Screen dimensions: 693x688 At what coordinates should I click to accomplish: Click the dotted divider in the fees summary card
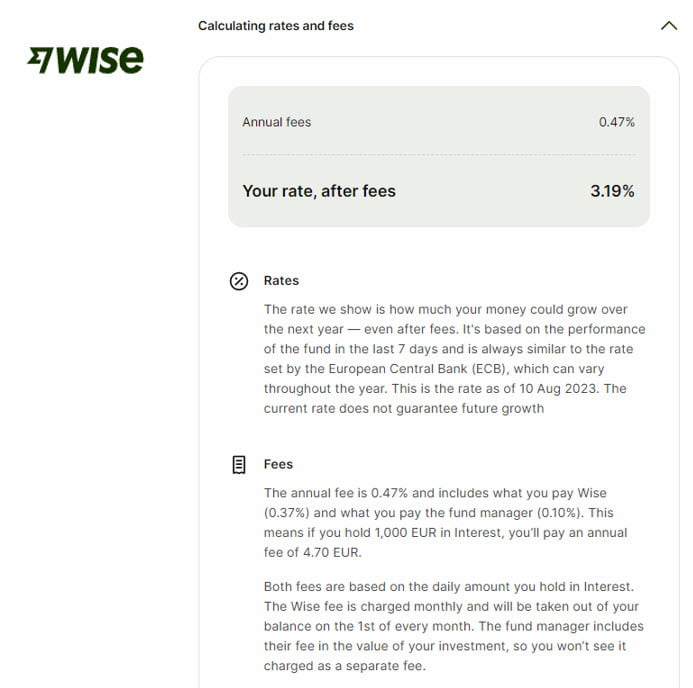[x=438, y=155]
